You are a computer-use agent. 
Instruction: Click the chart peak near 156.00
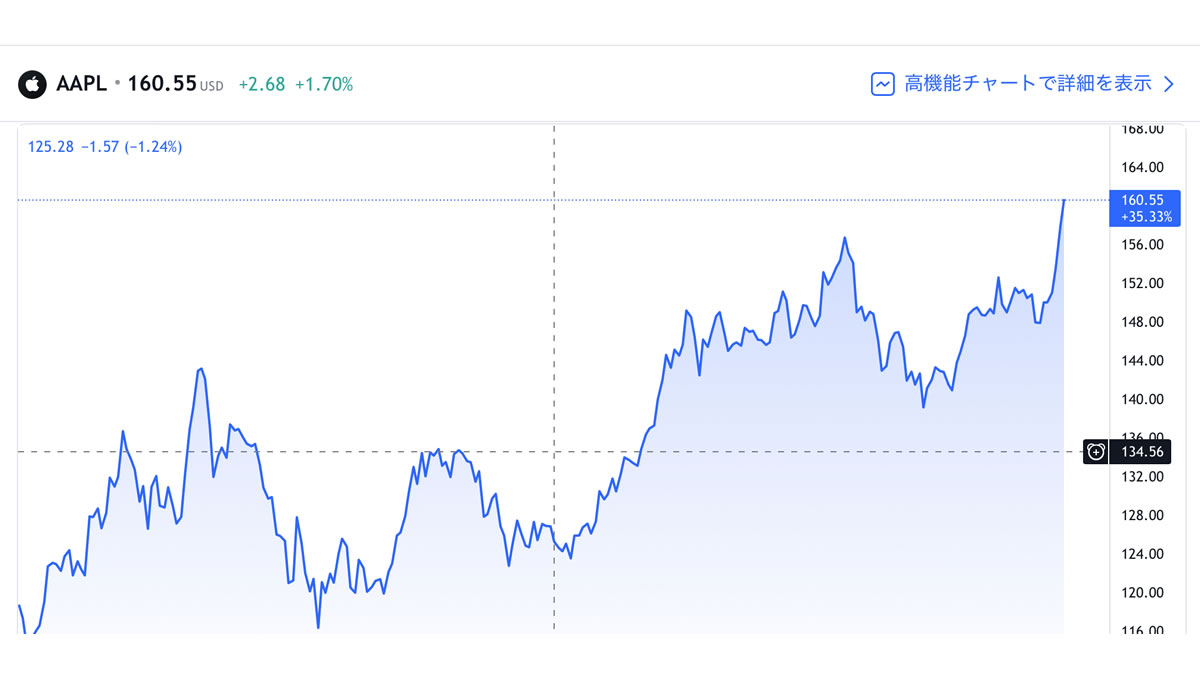845,238
